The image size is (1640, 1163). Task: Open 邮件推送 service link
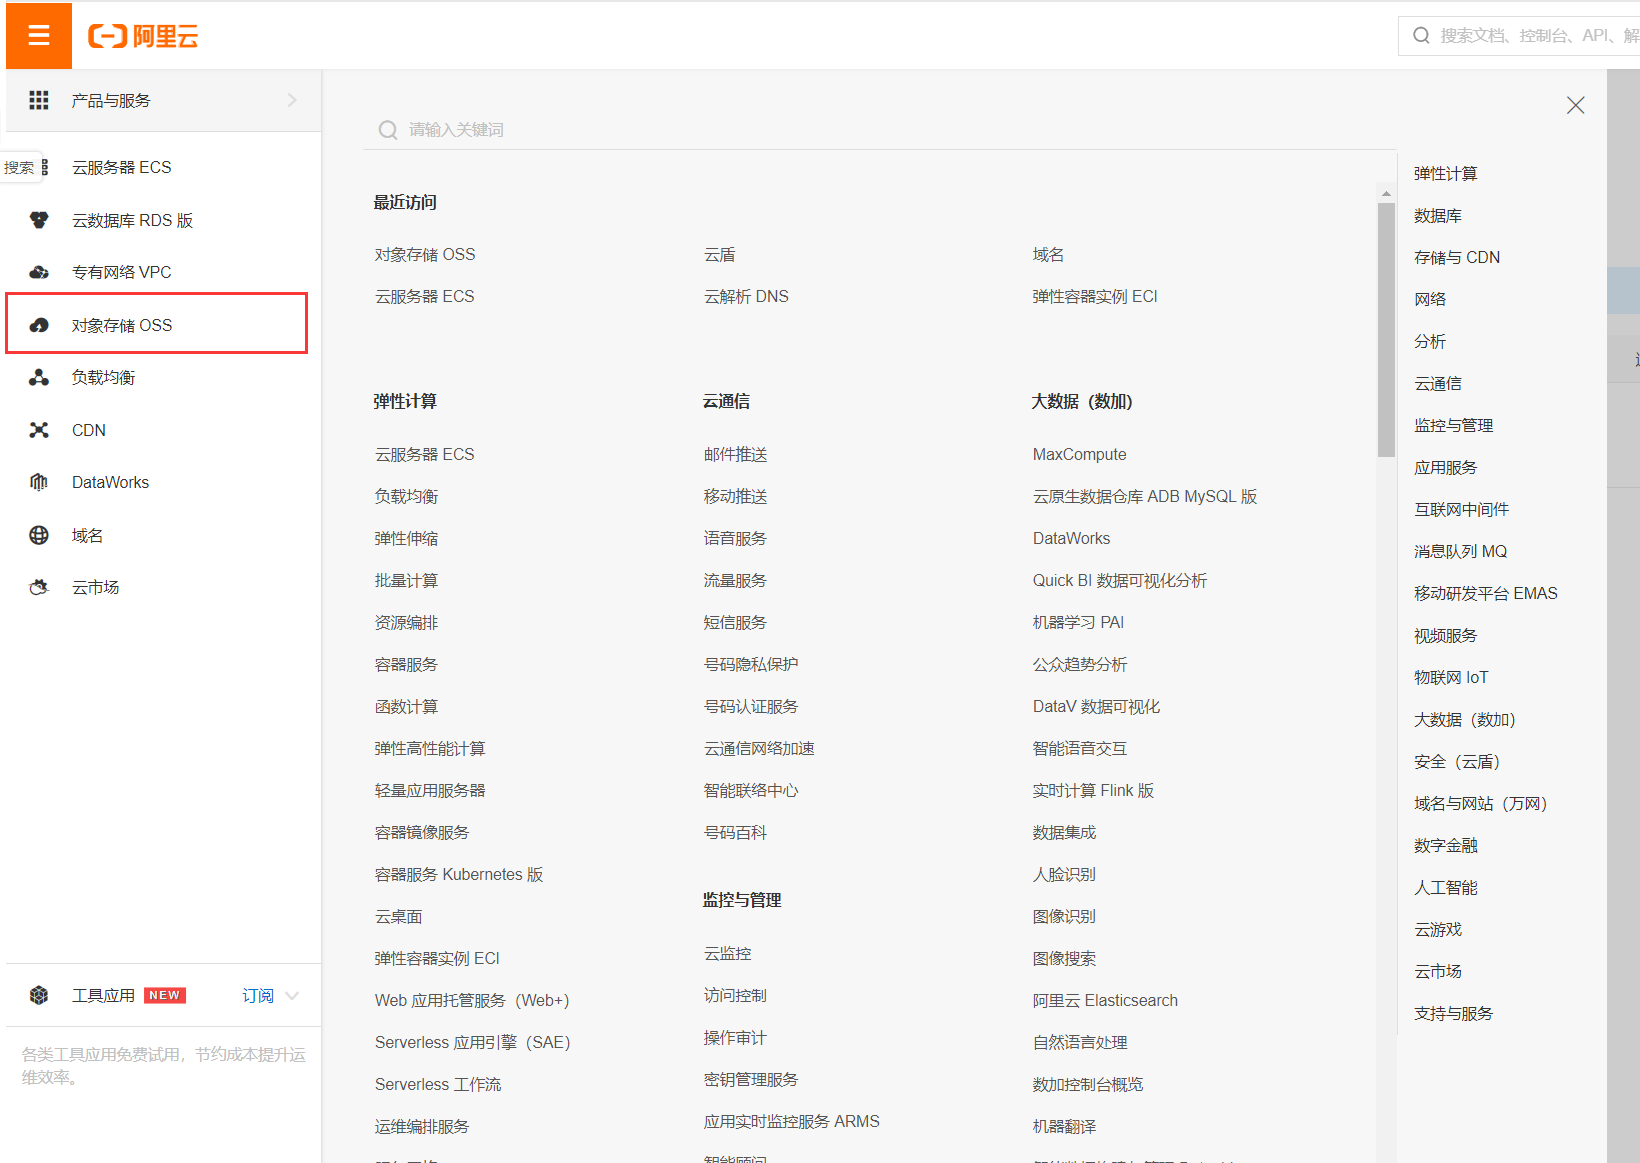click(x=735, y=454)
